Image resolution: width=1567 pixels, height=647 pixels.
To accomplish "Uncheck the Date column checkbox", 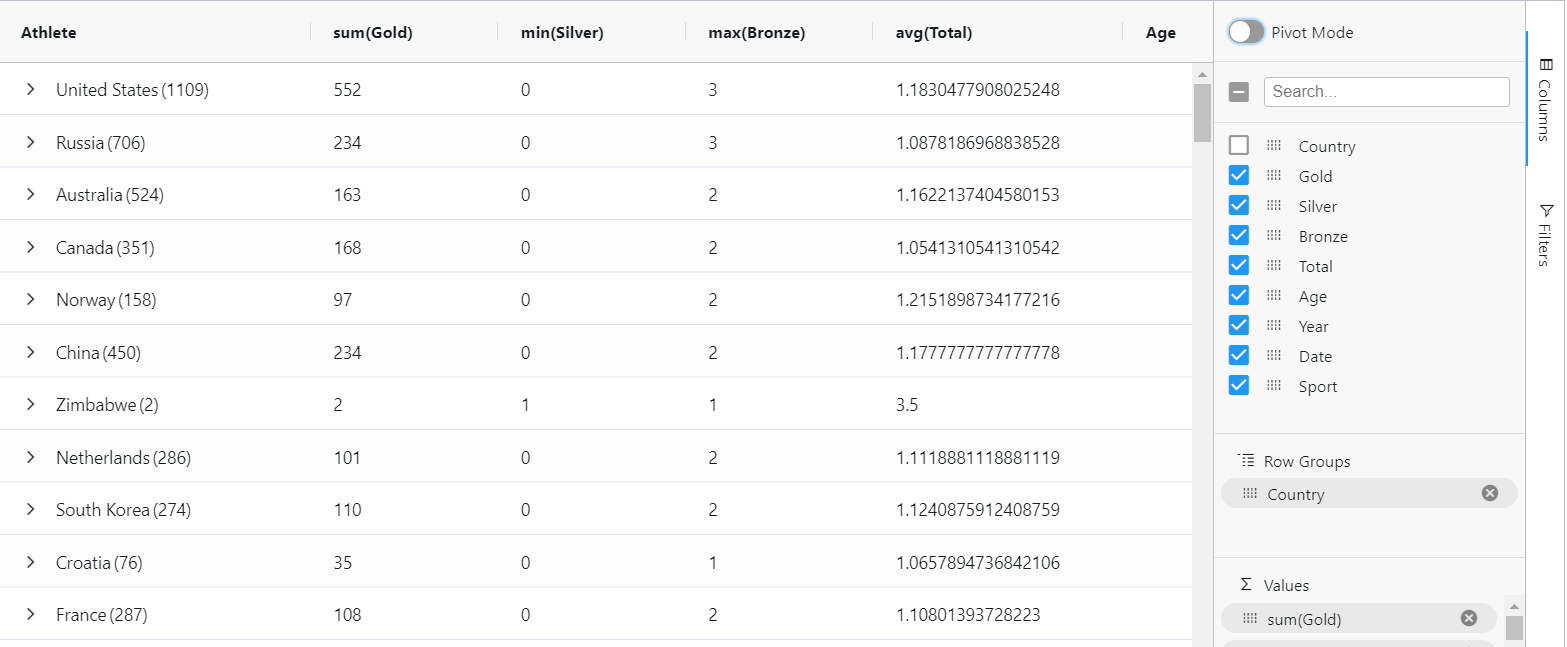I will [x=1238, y=355].
